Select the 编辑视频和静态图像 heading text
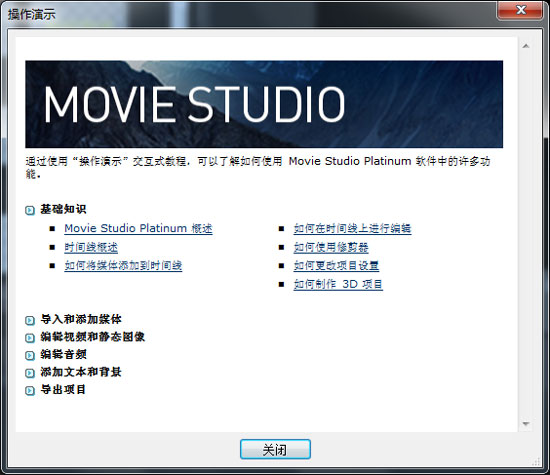The image size is (550, 475). [93, 337]
